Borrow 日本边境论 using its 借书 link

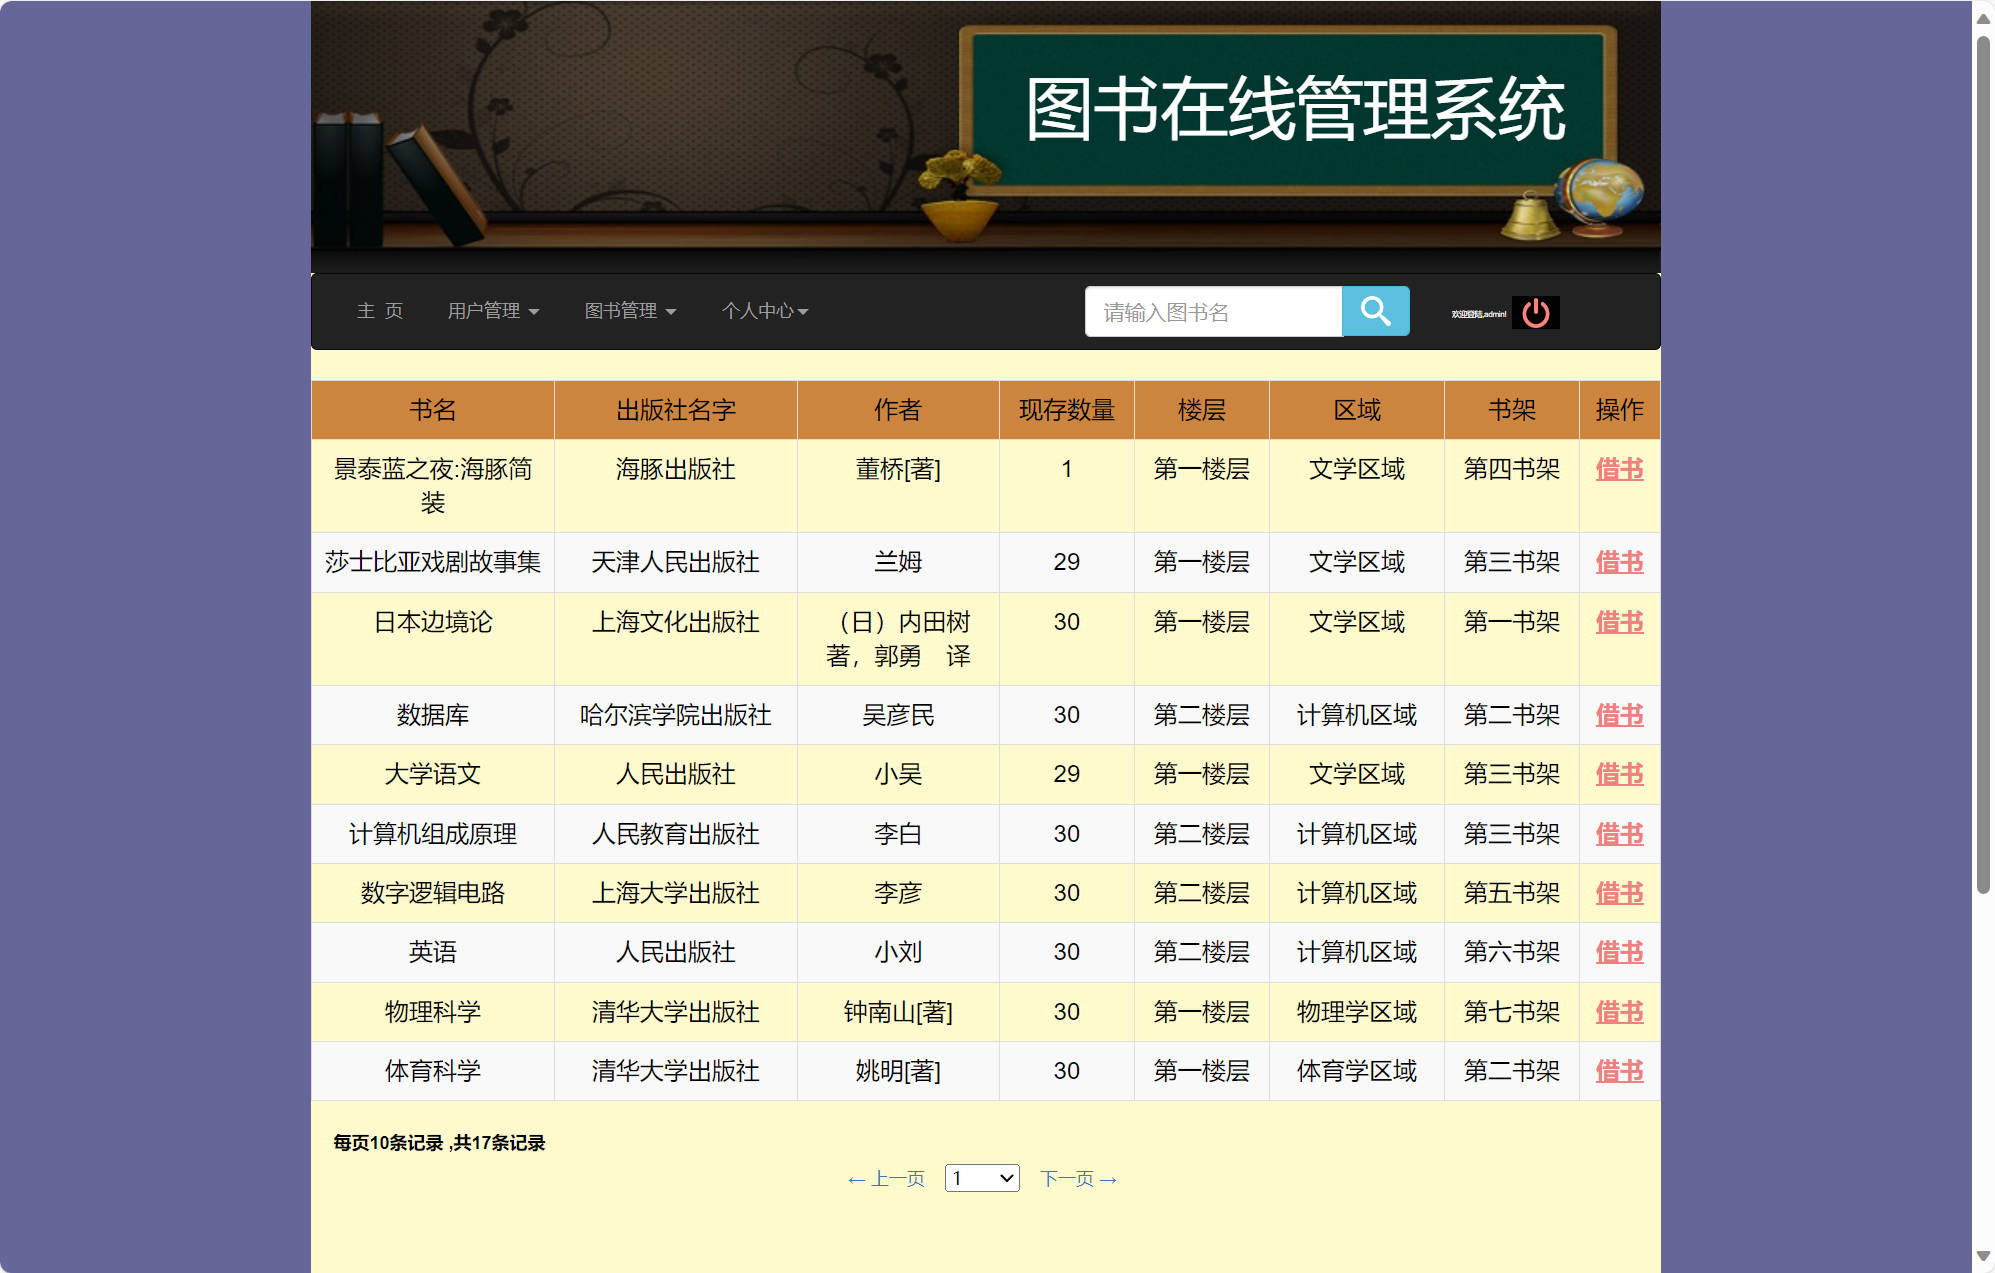[x=1618, y=622]
